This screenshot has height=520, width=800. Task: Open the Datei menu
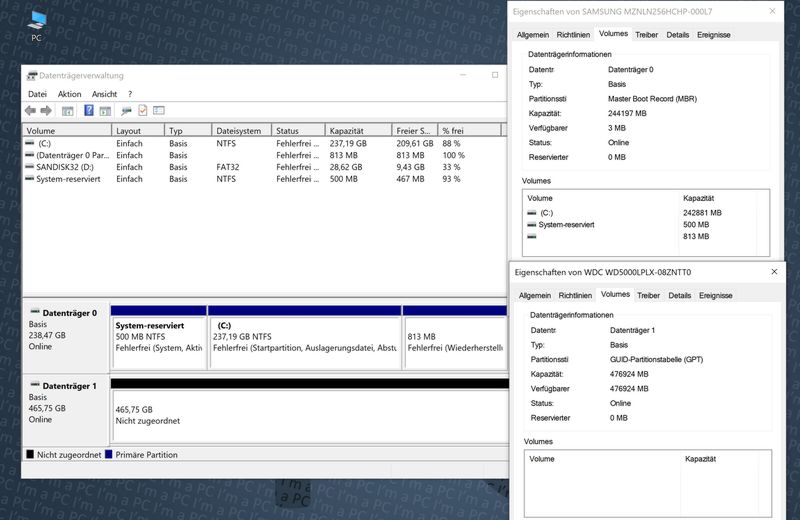click(x=37, y=94)
